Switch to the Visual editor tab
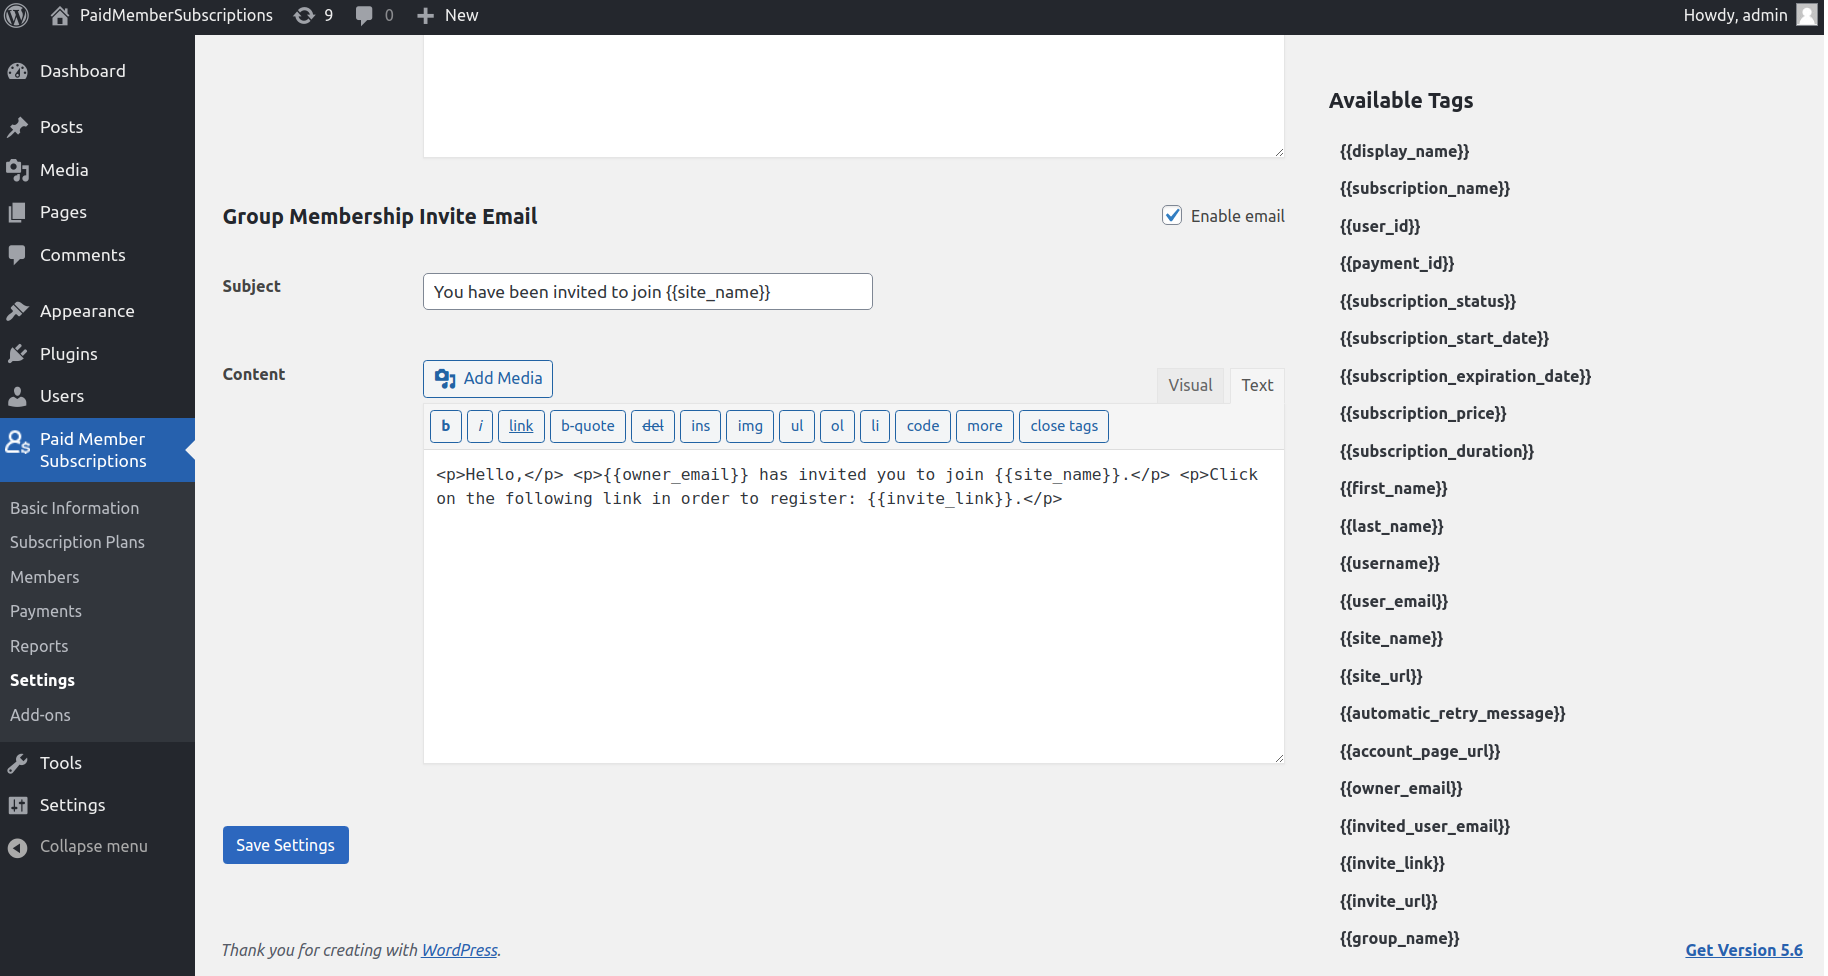 pos(1190,385)
